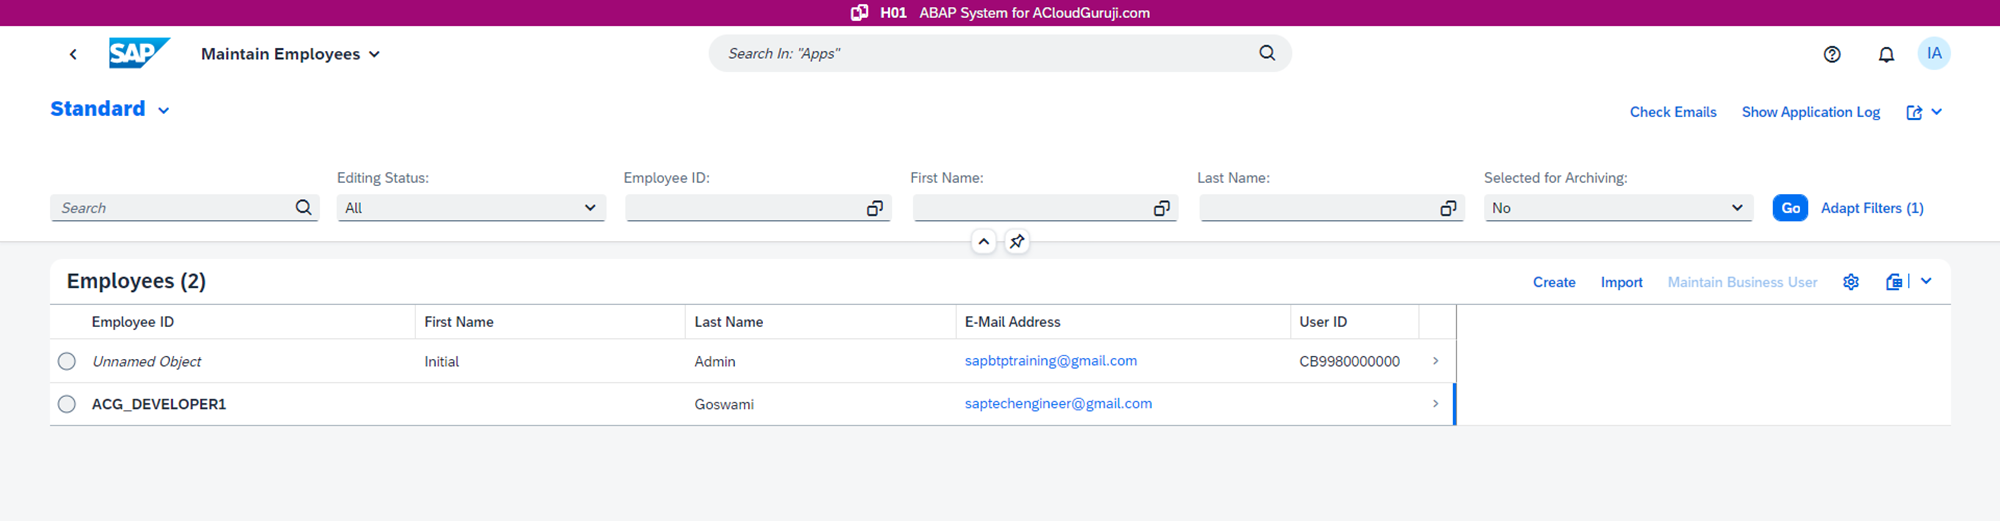Open the sapbtptraining@gmail.com email link
This screenshot has height=521, width=2000.
1050,361
